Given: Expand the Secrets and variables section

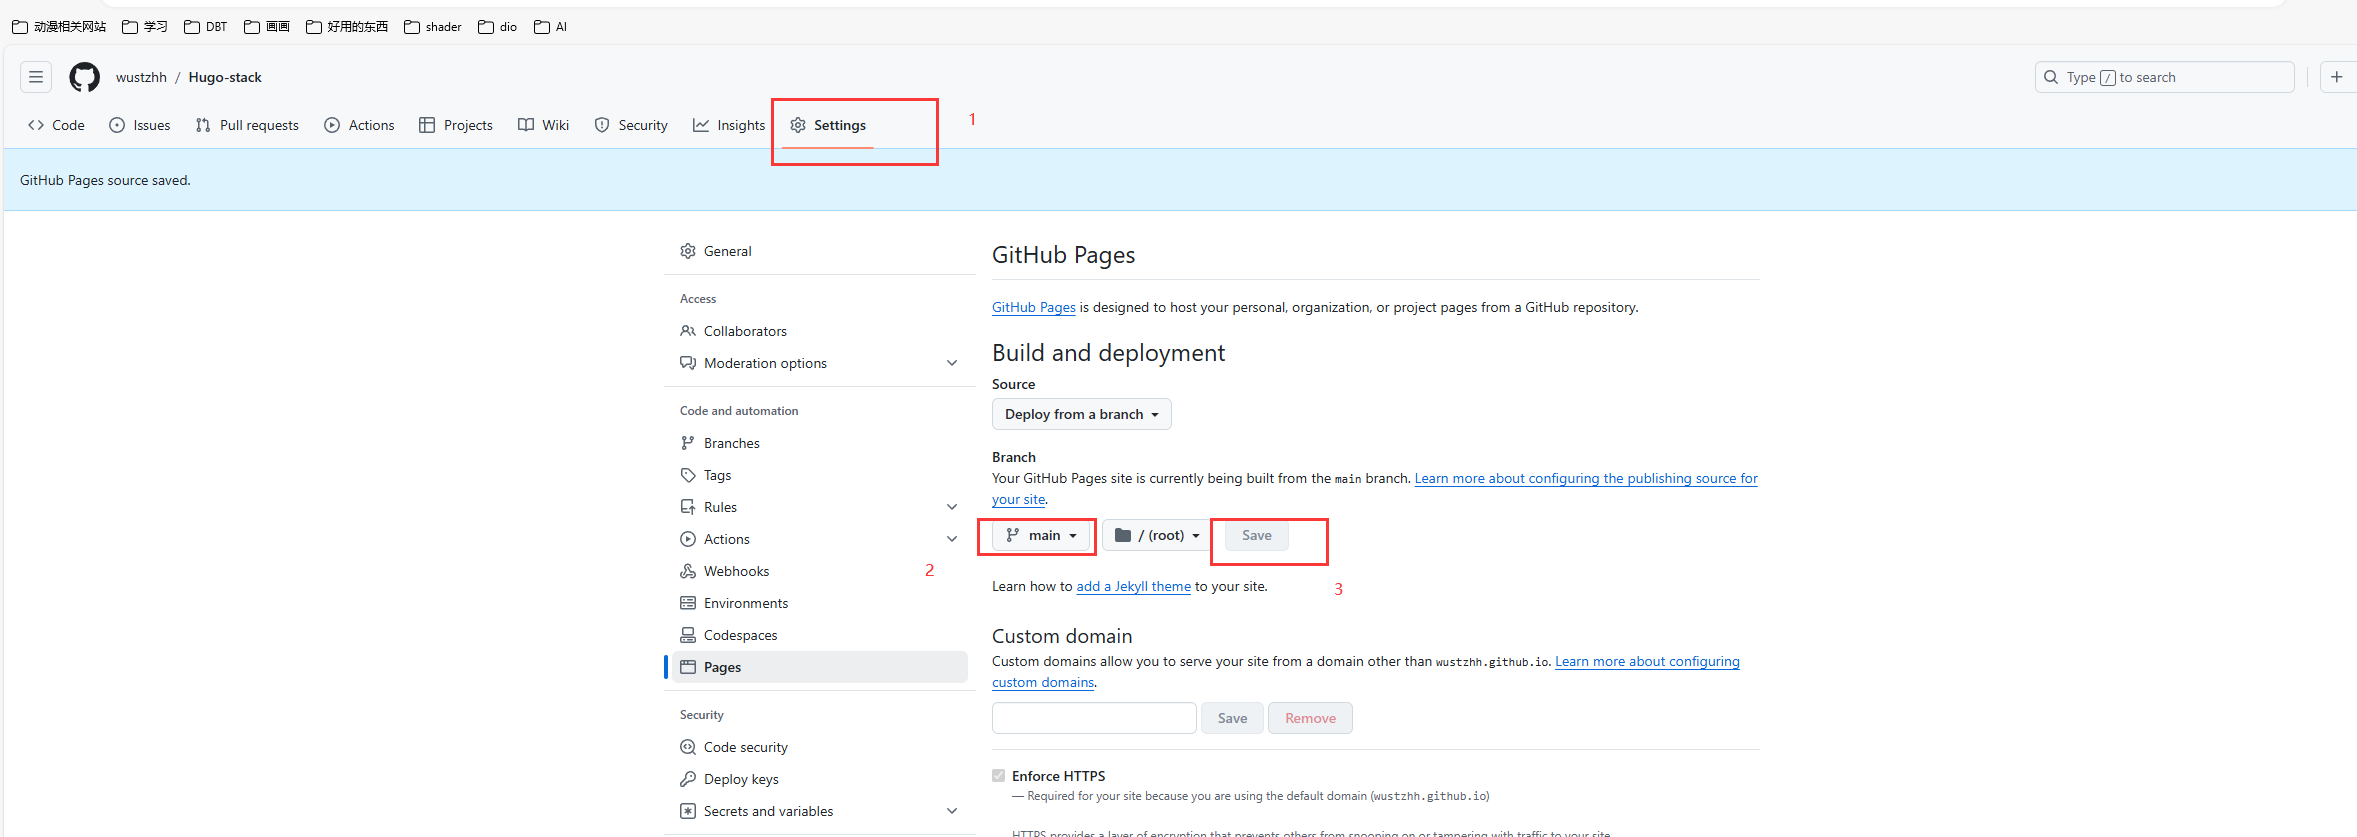Looking at the screenshot, I should click(x=951, y=811).
